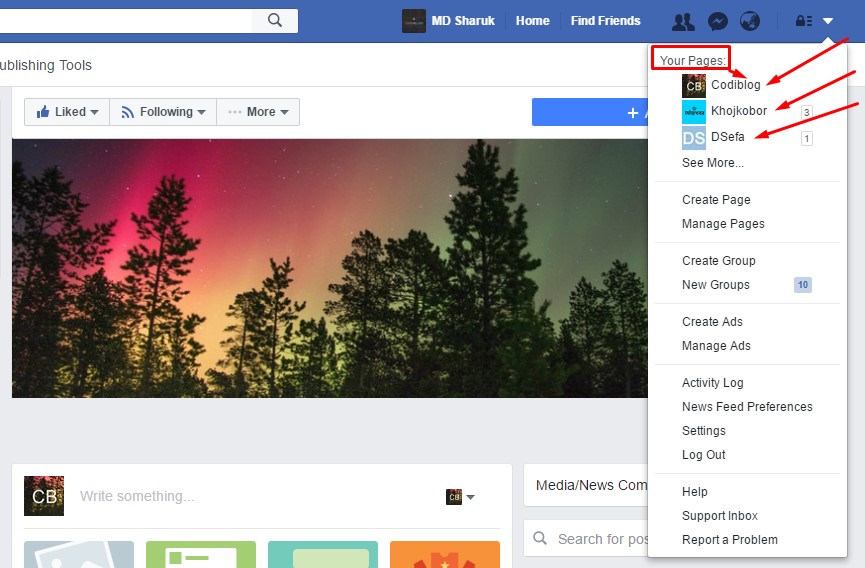Expand the More options dropdown

258,112
